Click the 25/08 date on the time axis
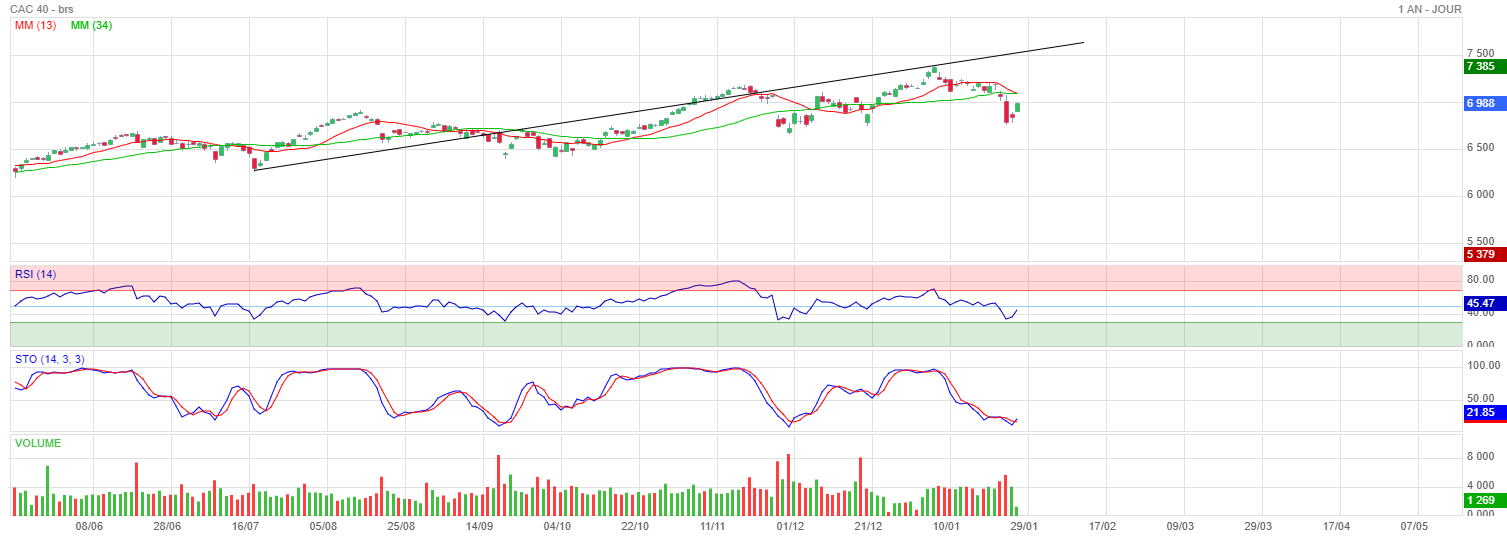Viewport: 1507px width, 536px height. tap(401, 526)
